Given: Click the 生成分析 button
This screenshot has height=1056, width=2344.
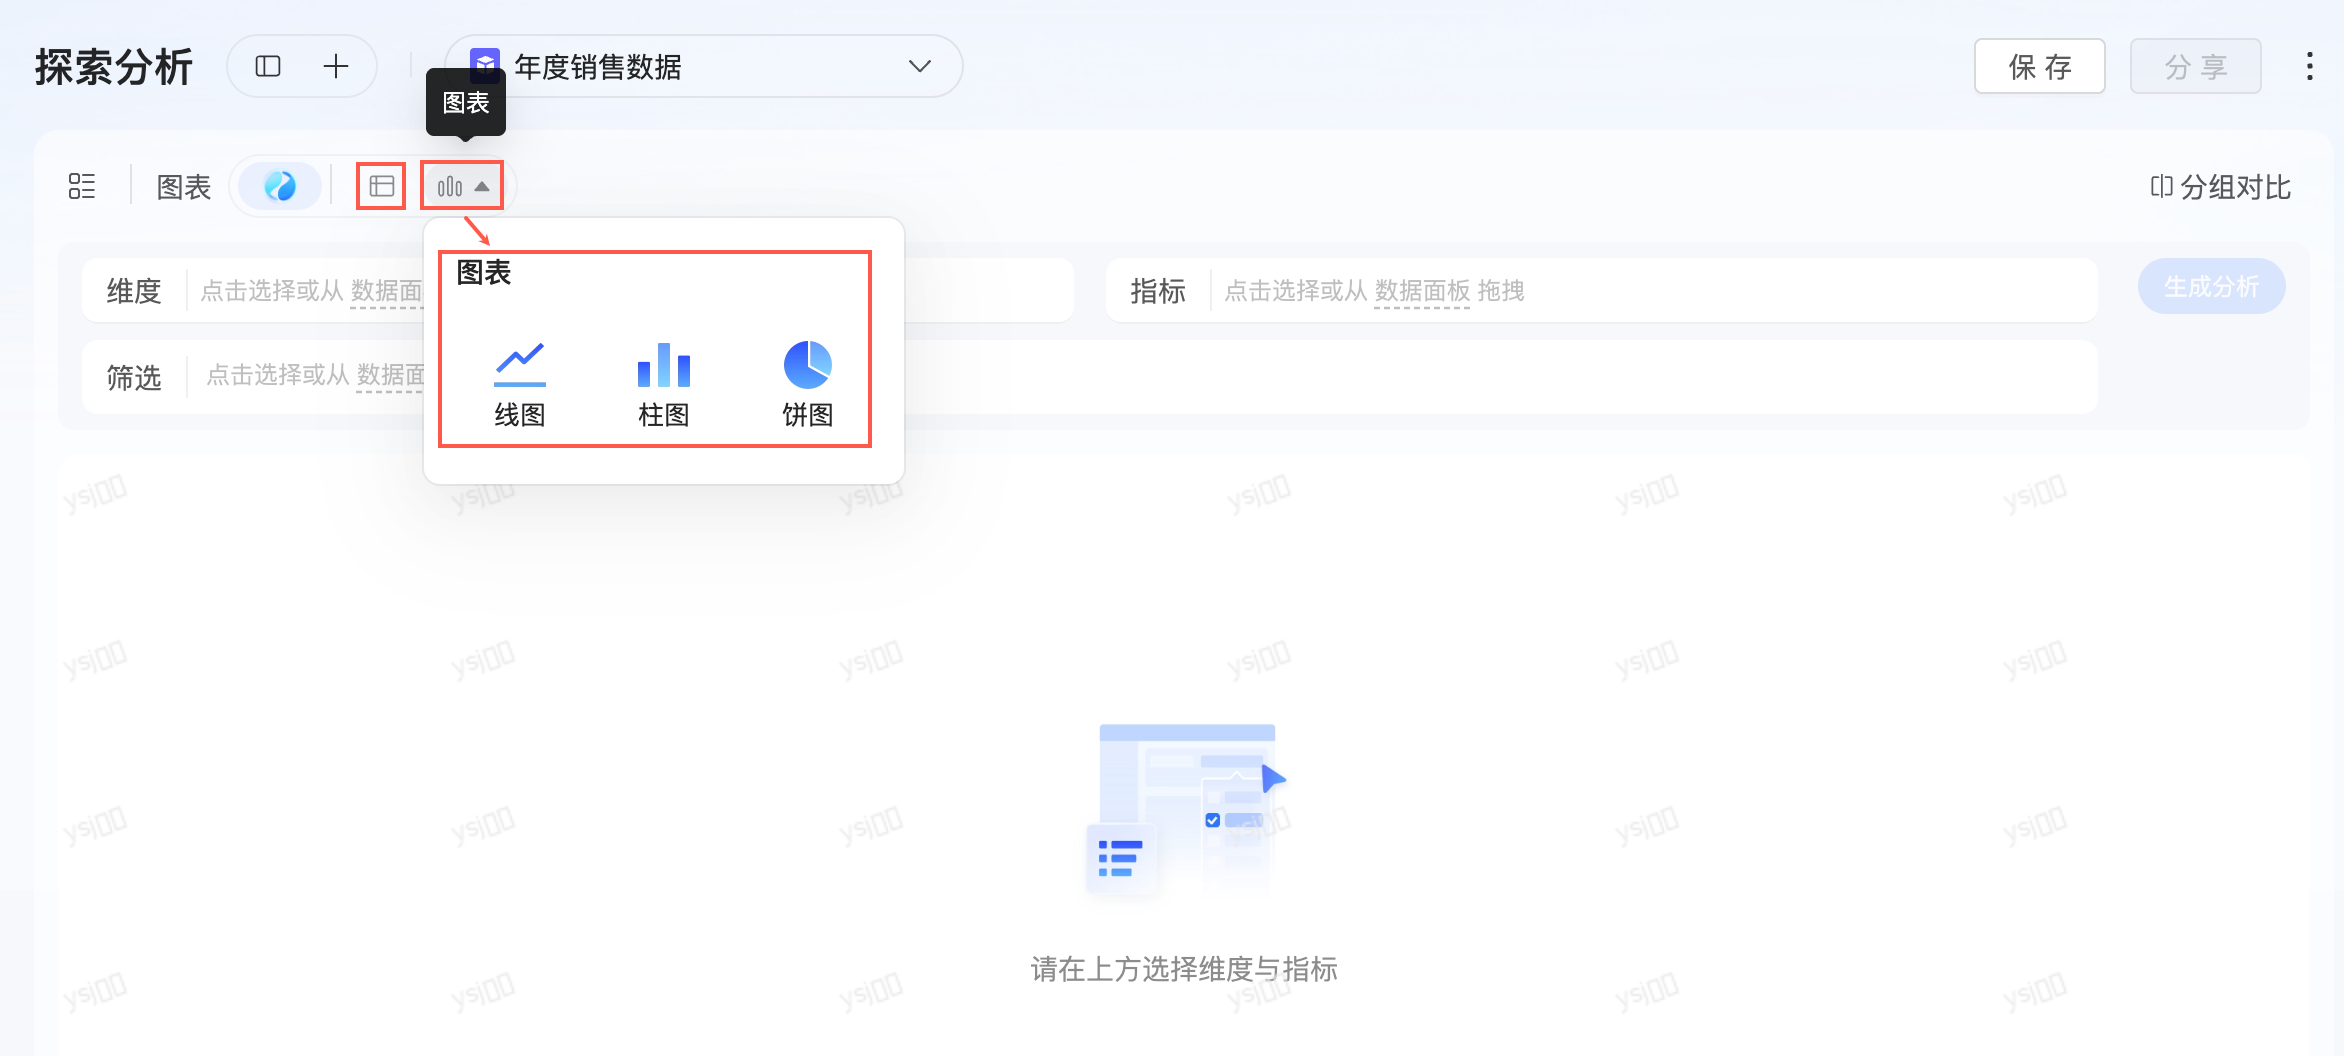Looking at the screenshot, I should [2212, 287].
